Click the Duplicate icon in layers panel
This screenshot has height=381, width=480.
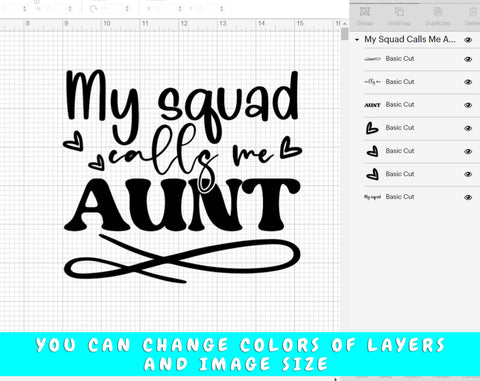(x=438, y=12)
